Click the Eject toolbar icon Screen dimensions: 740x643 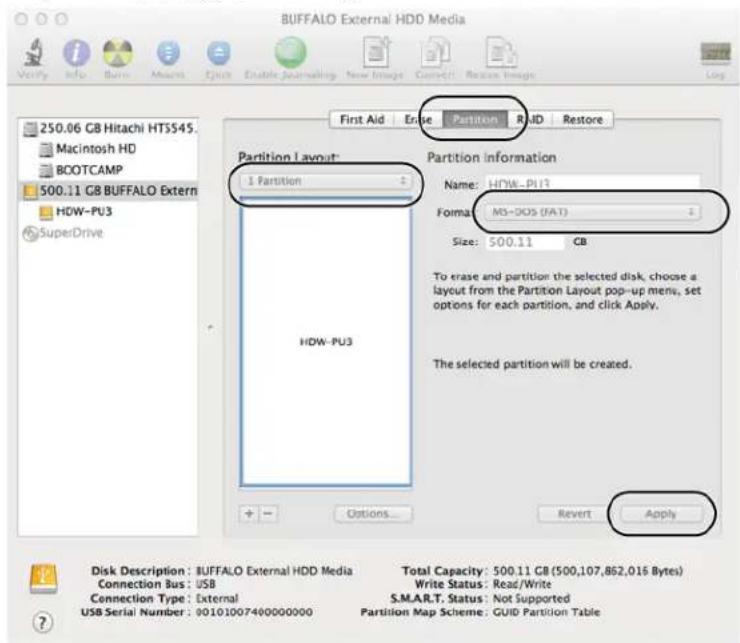(219, 53)
